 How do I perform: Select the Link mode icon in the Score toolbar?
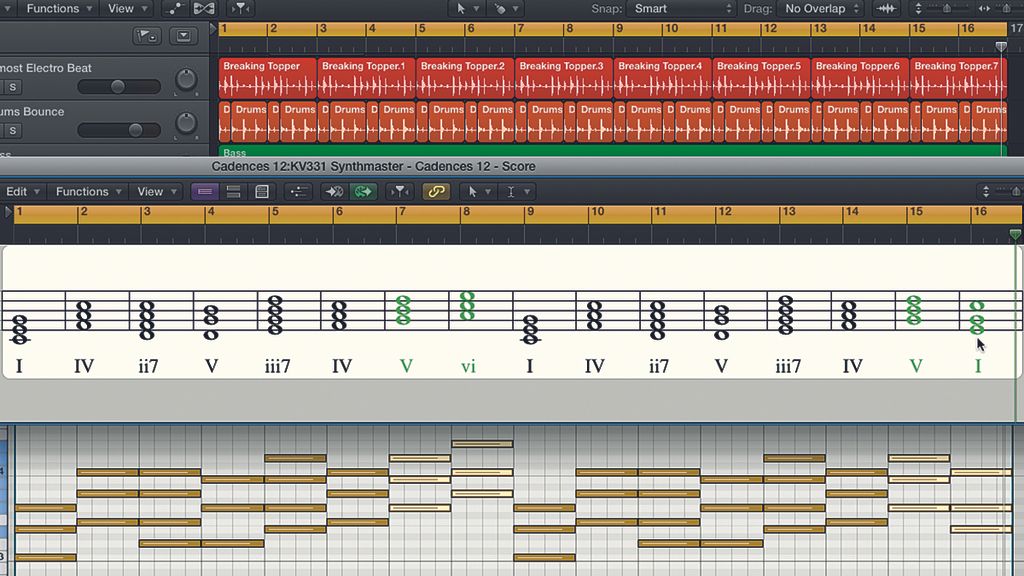click(436, 190)
